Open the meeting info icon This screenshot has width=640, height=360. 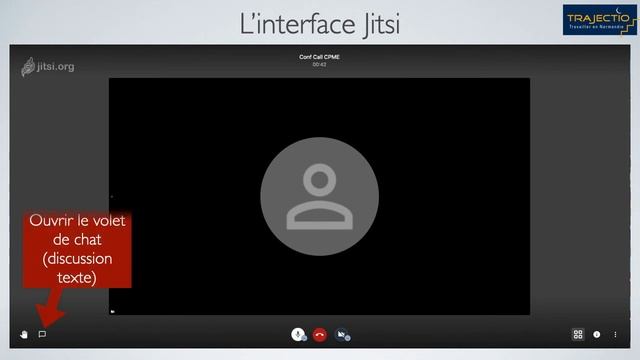click(x=597, y=335)
